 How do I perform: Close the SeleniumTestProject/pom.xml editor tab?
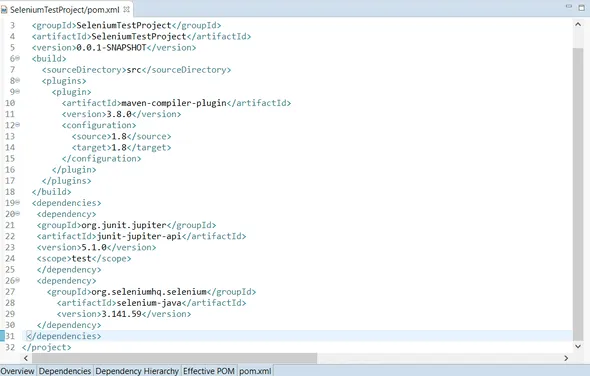(x=126, y=9)
